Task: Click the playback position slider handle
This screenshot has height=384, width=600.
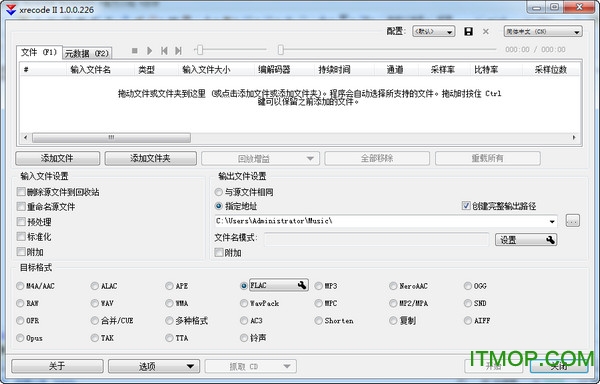Action: (280, 50)
